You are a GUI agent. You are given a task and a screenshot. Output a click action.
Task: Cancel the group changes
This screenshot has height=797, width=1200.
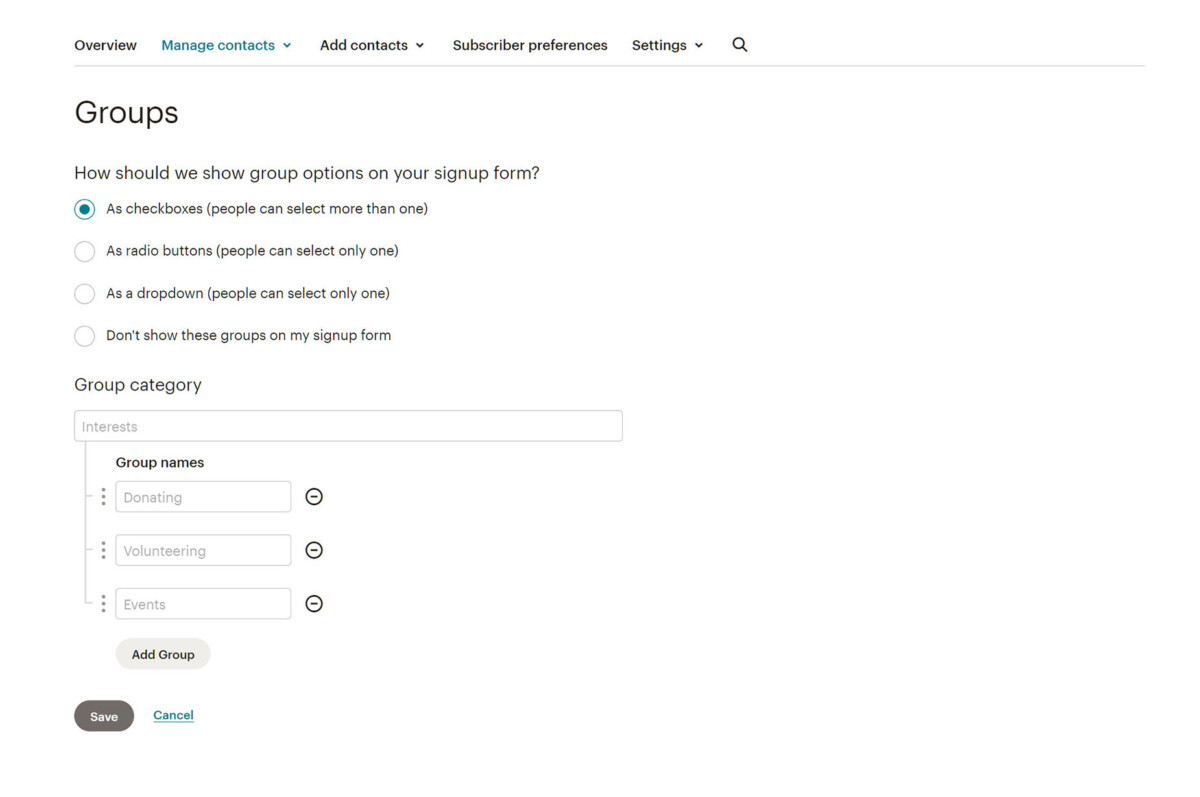click(173, 715)
